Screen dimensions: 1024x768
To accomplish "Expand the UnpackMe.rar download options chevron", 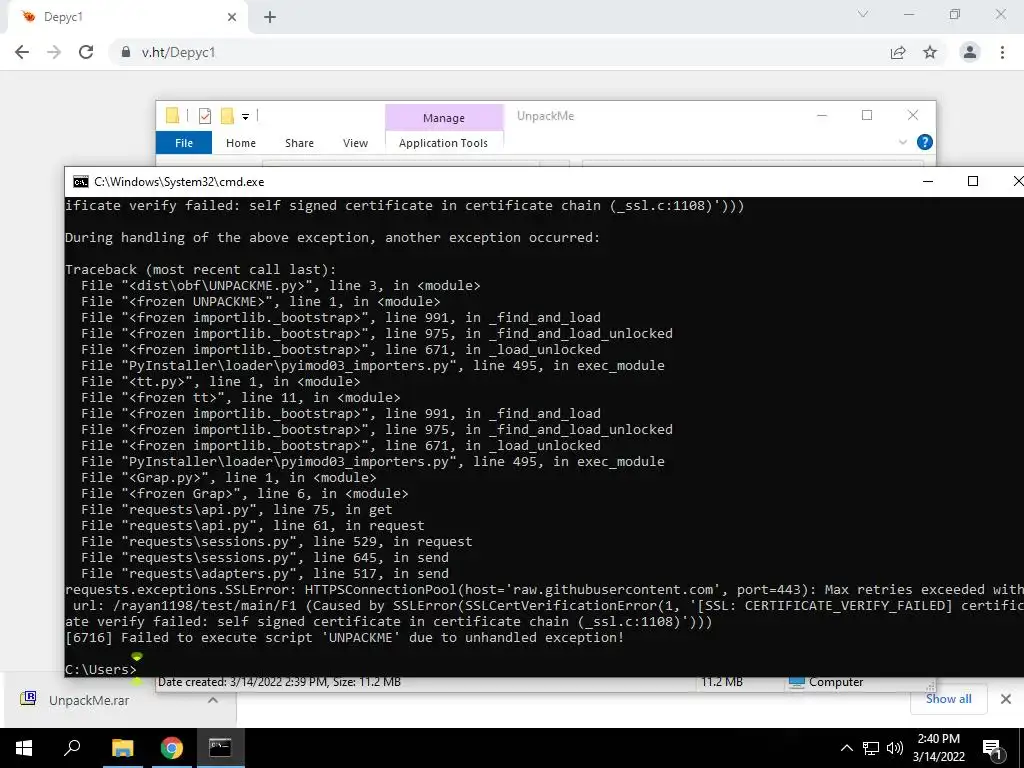I will [212, 700].
